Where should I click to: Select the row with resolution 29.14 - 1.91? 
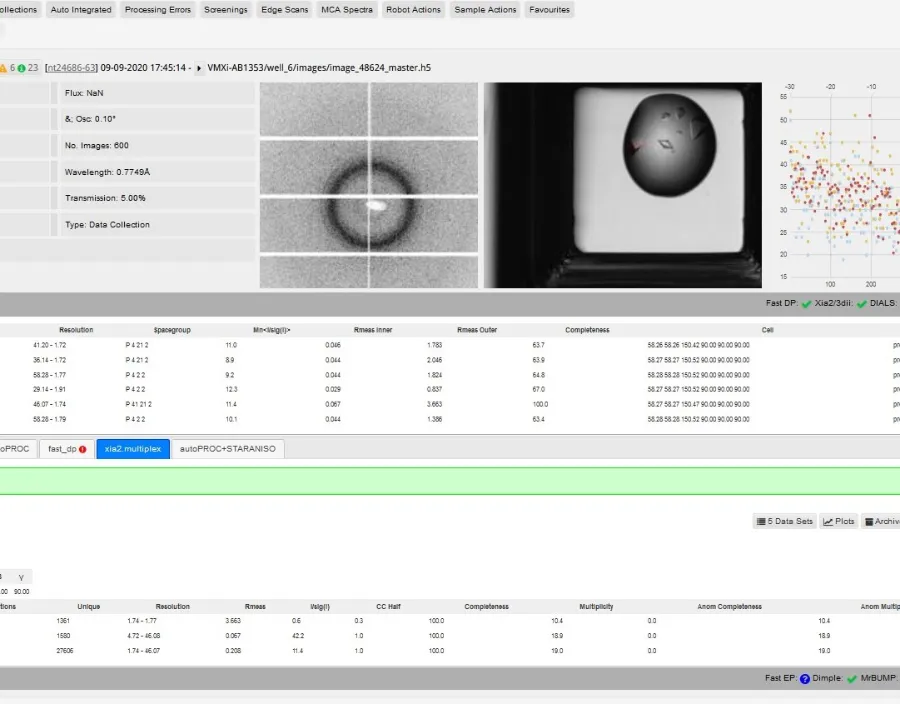pyautogui.click(x=450, y=390)
